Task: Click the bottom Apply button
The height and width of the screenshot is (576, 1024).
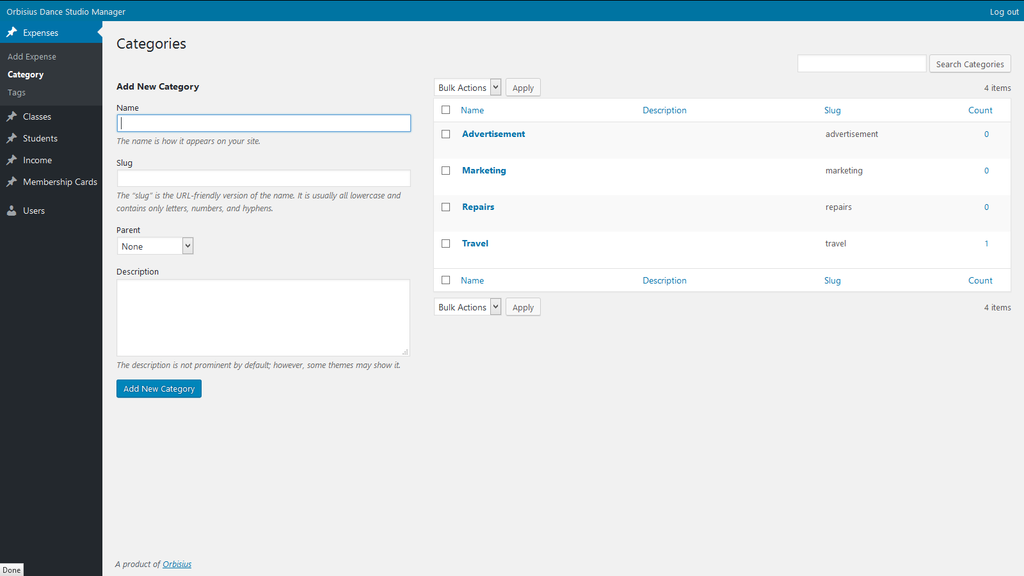Action: 523,307
